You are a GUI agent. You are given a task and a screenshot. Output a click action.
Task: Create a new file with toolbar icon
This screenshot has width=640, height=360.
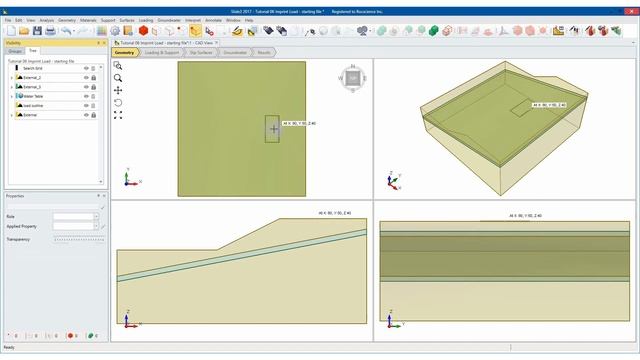pyautogui.click(x=11, y=31)
